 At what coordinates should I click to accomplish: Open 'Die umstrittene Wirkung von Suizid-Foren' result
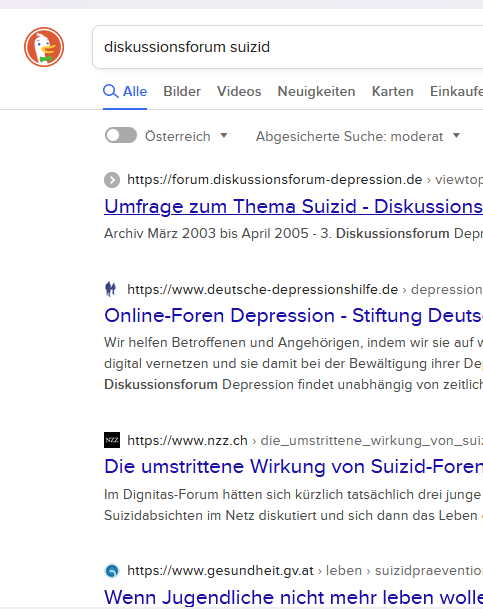(294, 466)
